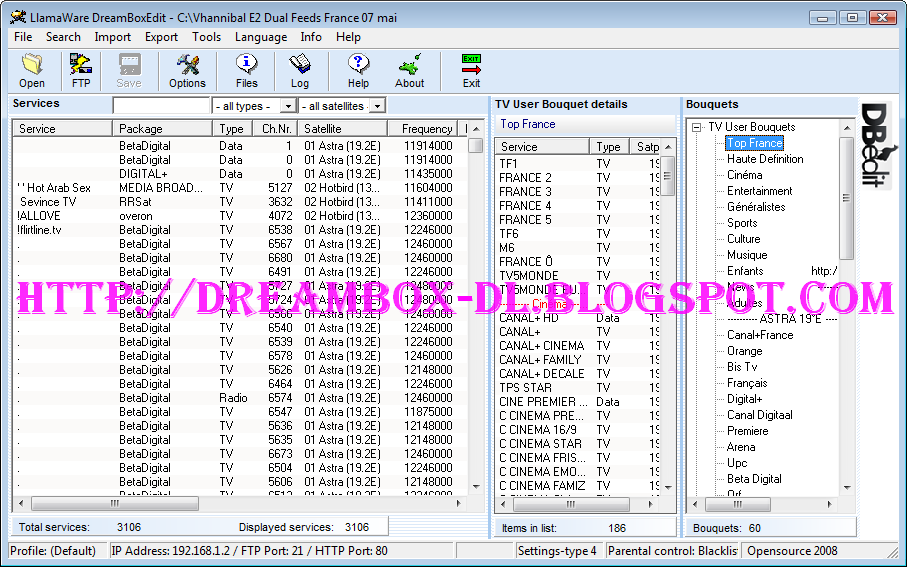Click the DBedit logo

[877, 146]
